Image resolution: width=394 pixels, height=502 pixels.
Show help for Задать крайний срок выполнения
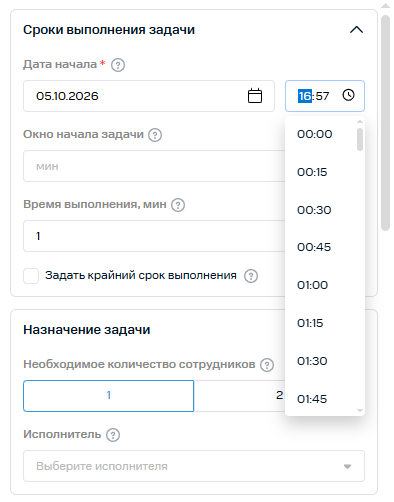click(251, 276)
